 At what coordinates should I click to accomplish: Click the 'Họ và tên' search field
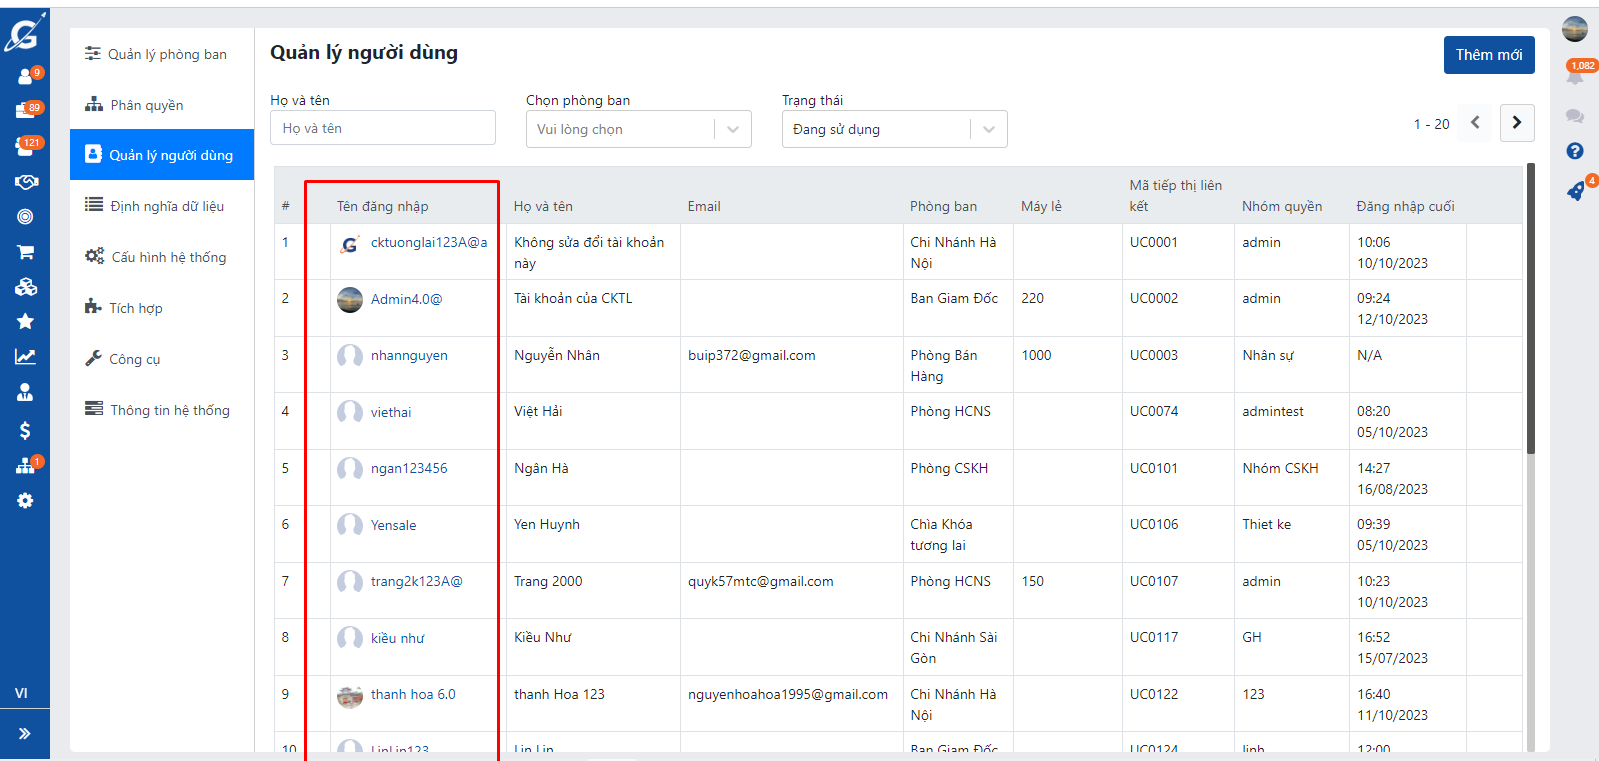pyautogui.click(x=383, y=128)
